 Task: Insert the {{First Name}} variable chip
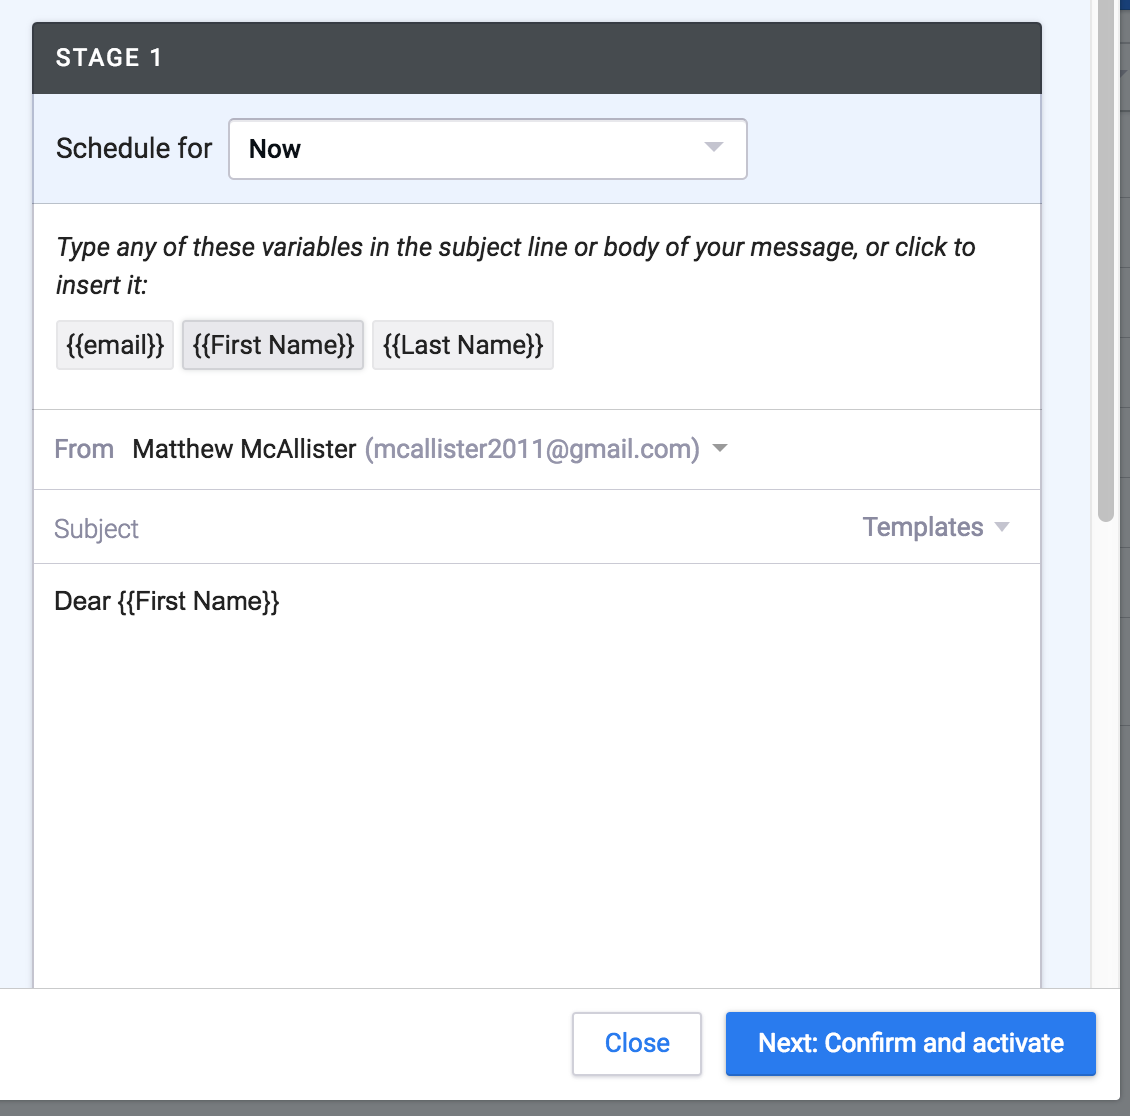(x=272, y=344)
